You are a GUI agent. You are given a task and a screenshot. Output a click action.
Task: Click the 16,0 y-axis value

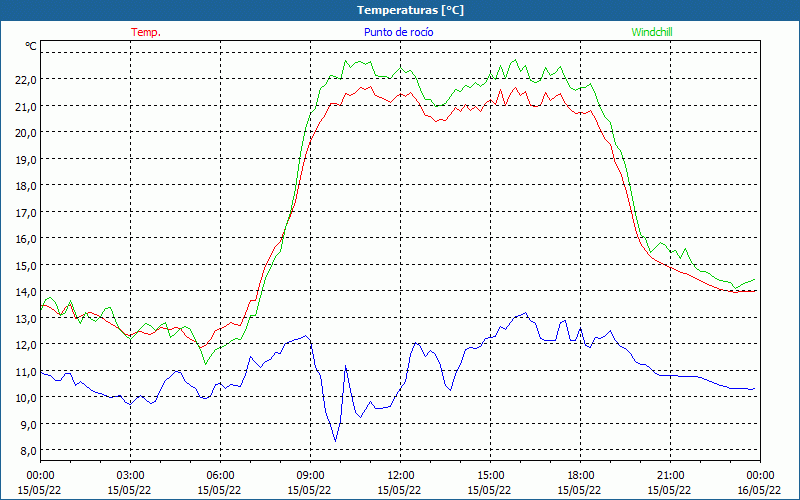(26, 239)
